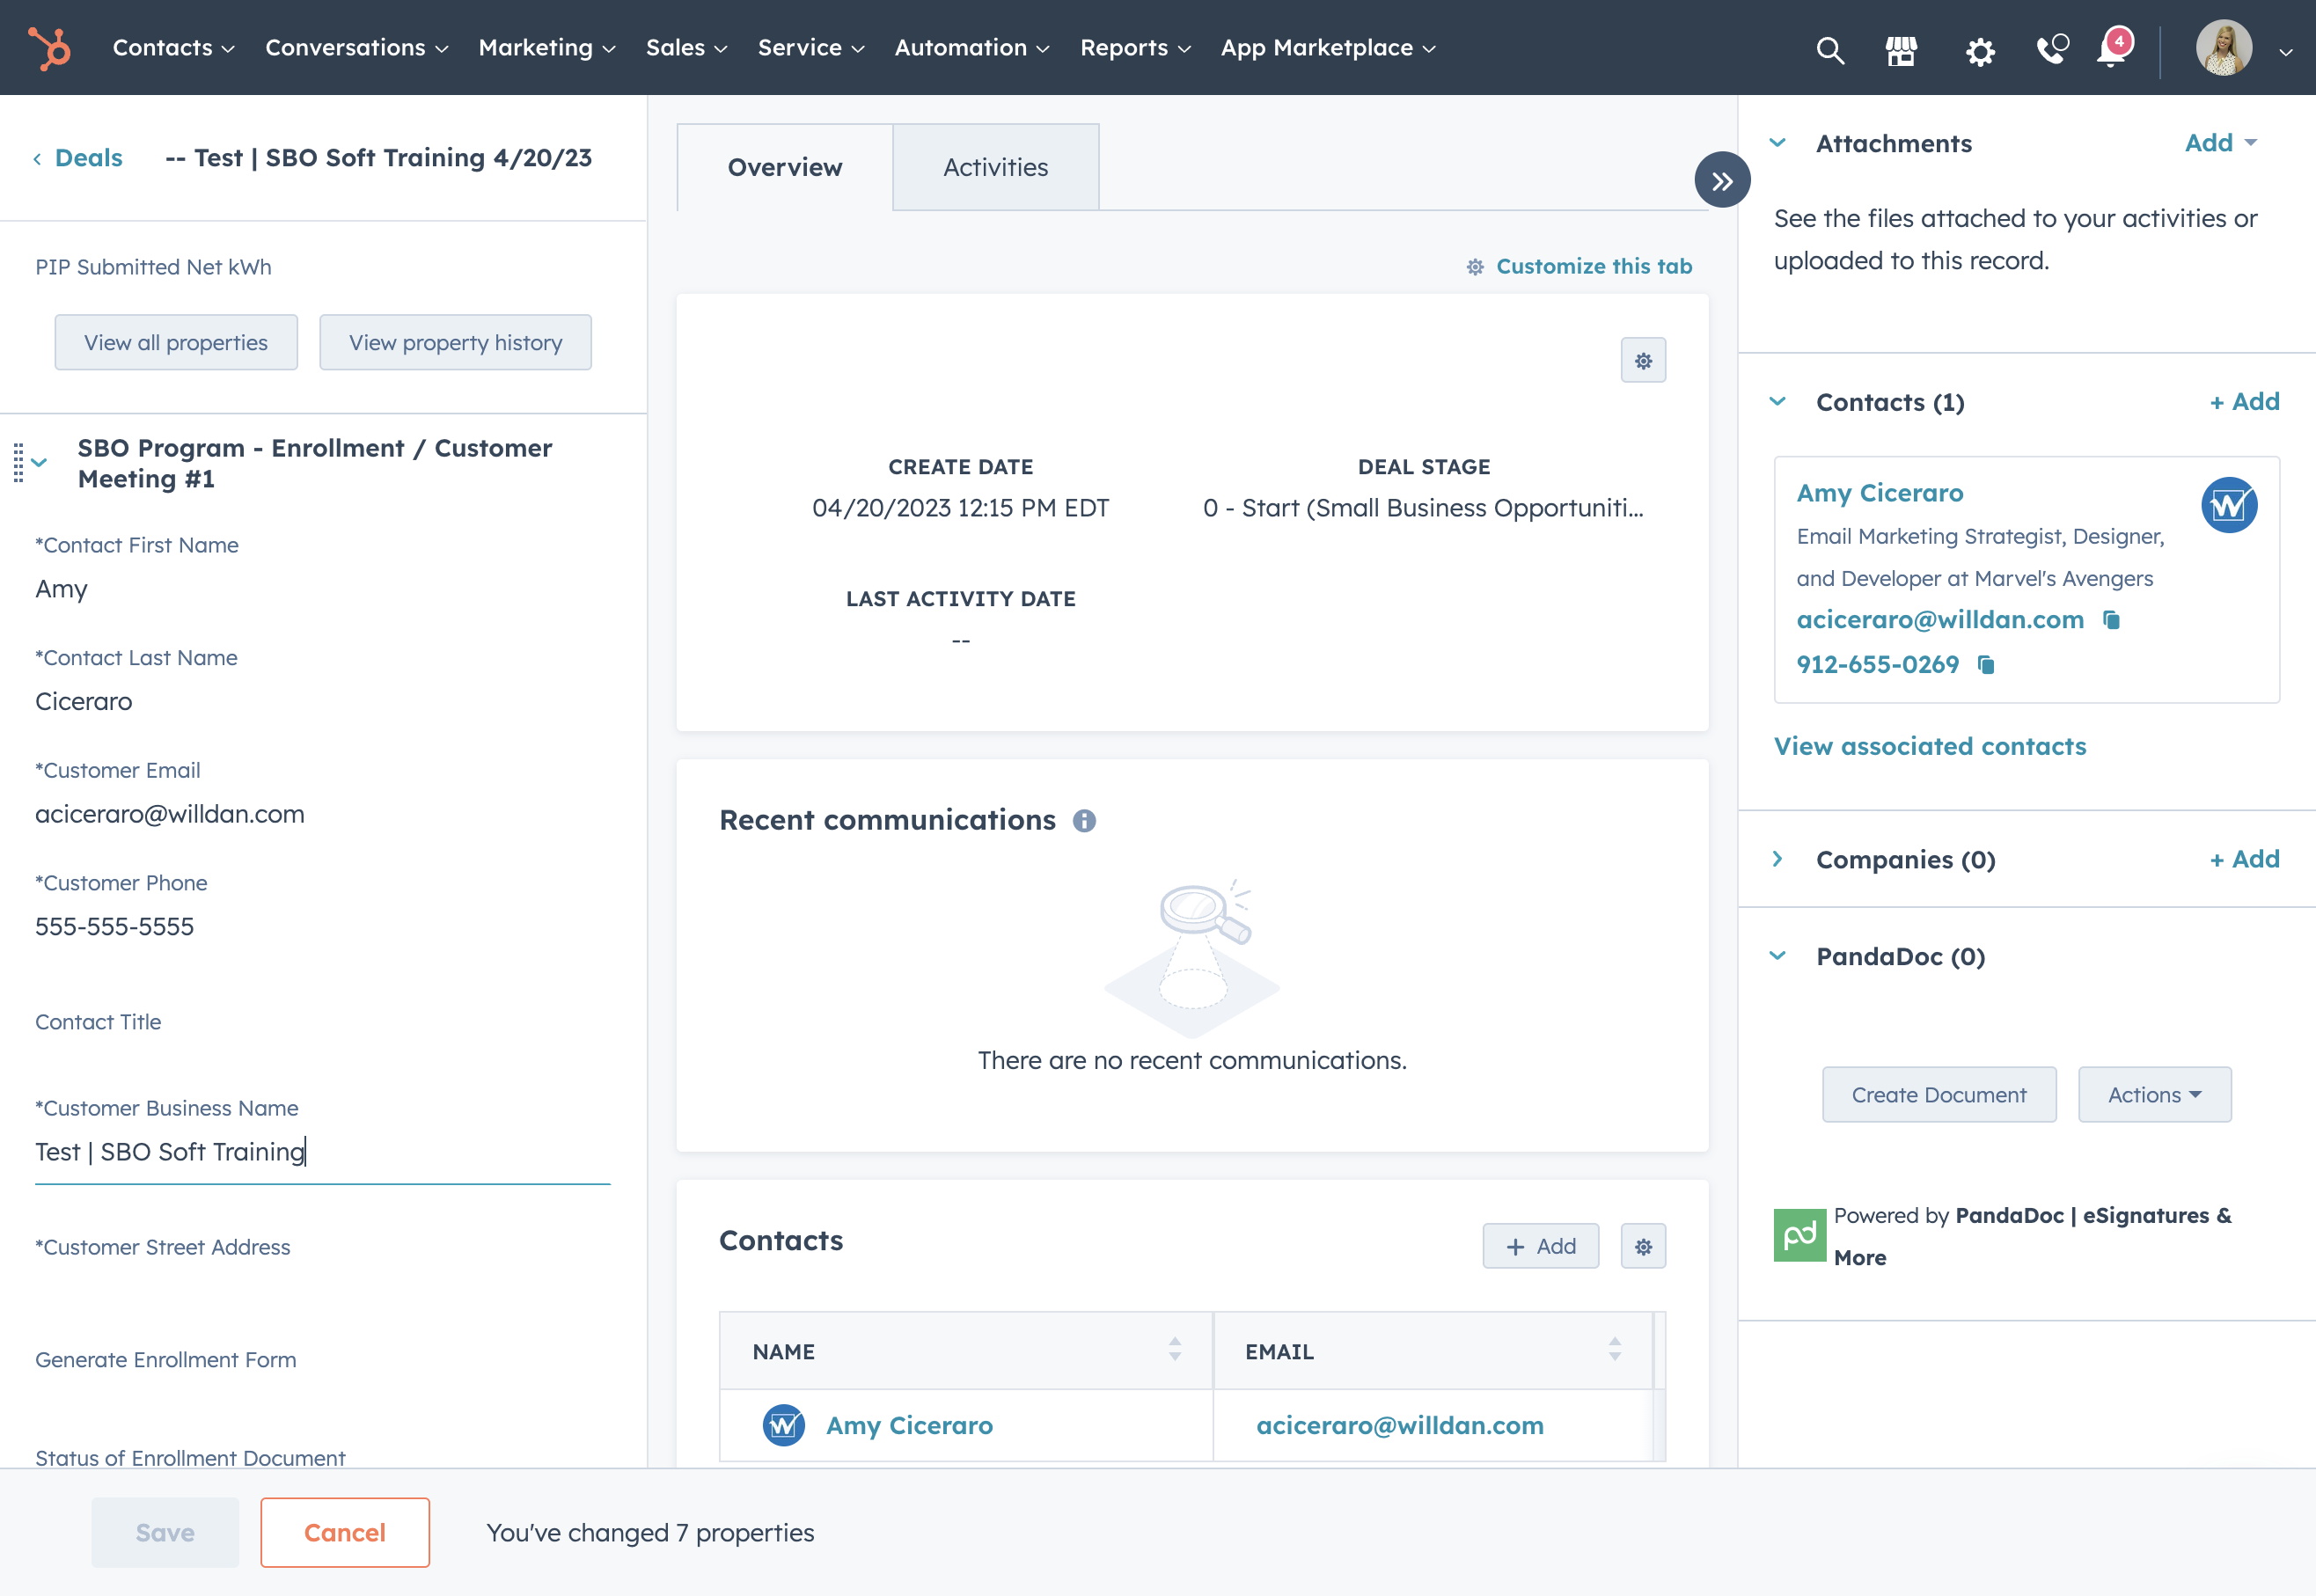
Task: Select the Overview tab
Action: (784, 167)
